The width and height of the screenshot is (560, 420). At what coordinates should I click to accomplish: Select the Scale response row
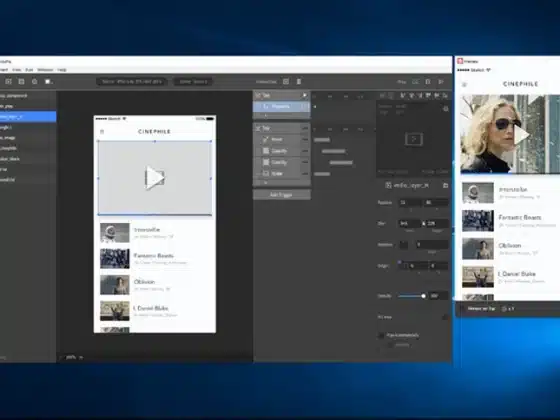pos(281,174)
